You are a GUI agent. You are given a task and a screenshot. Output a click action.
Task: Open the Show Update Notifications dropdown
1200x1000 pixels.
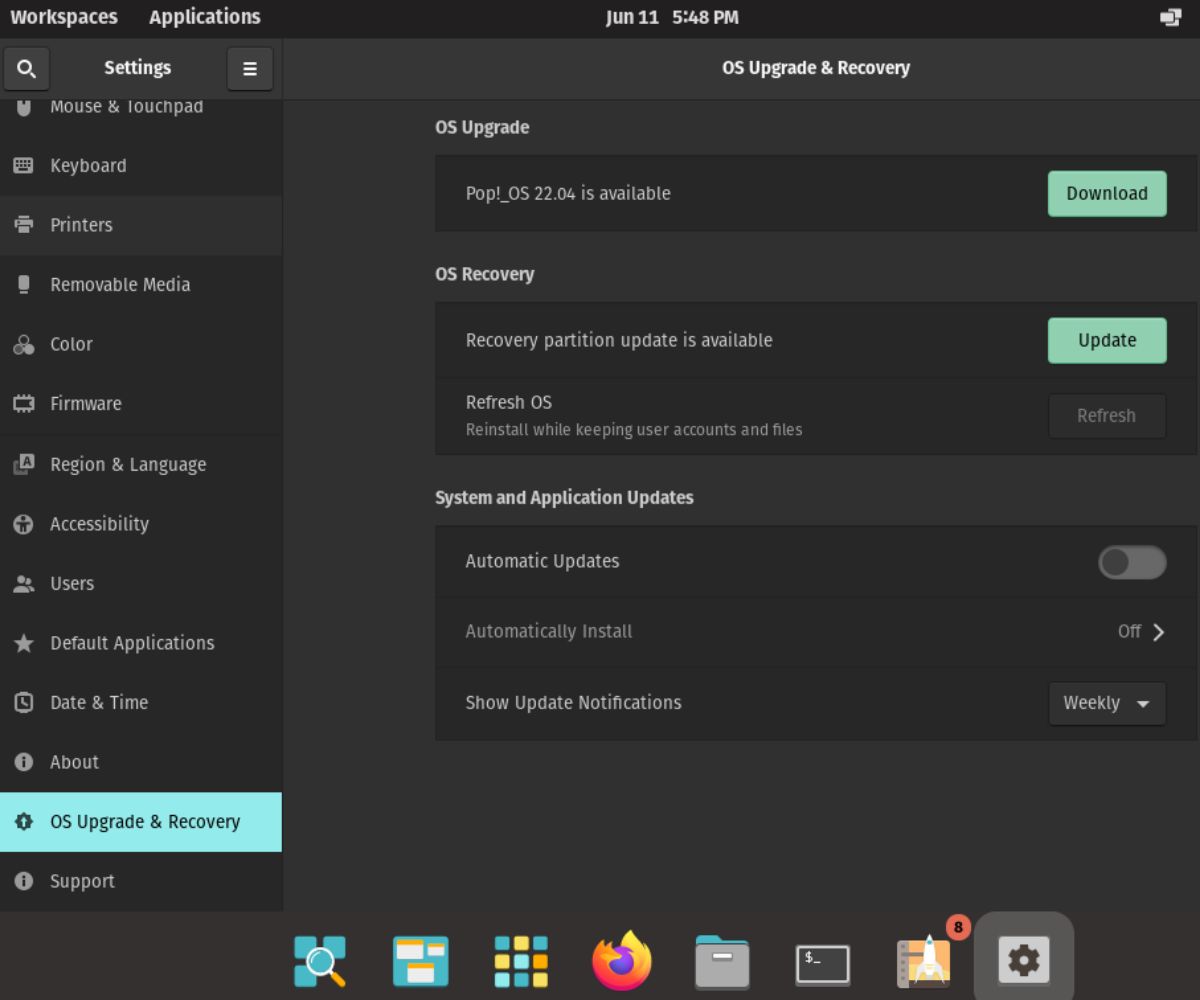click(1106, 703)
